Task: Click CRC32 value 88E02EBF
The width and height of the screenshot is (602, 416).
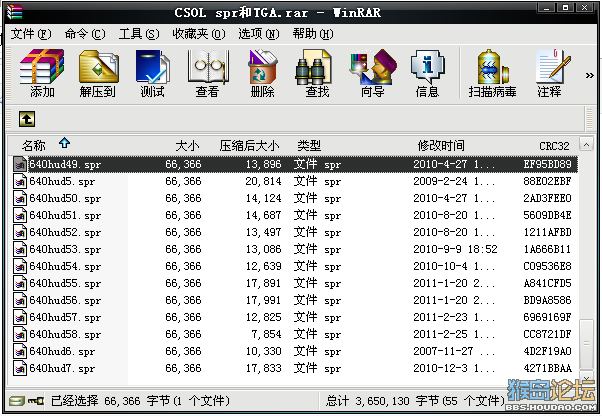Action: [547, 181]
